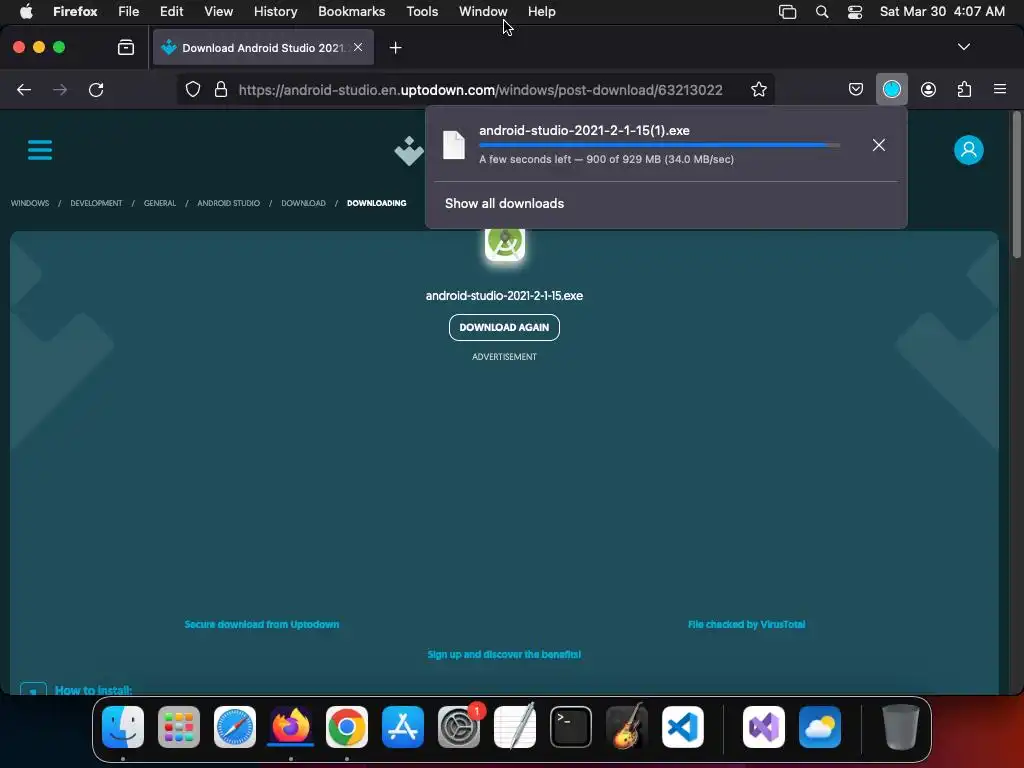This screenshot has width=1024, height=768.
Task: Open Terminal from the dock
Action: coord(571,727)
